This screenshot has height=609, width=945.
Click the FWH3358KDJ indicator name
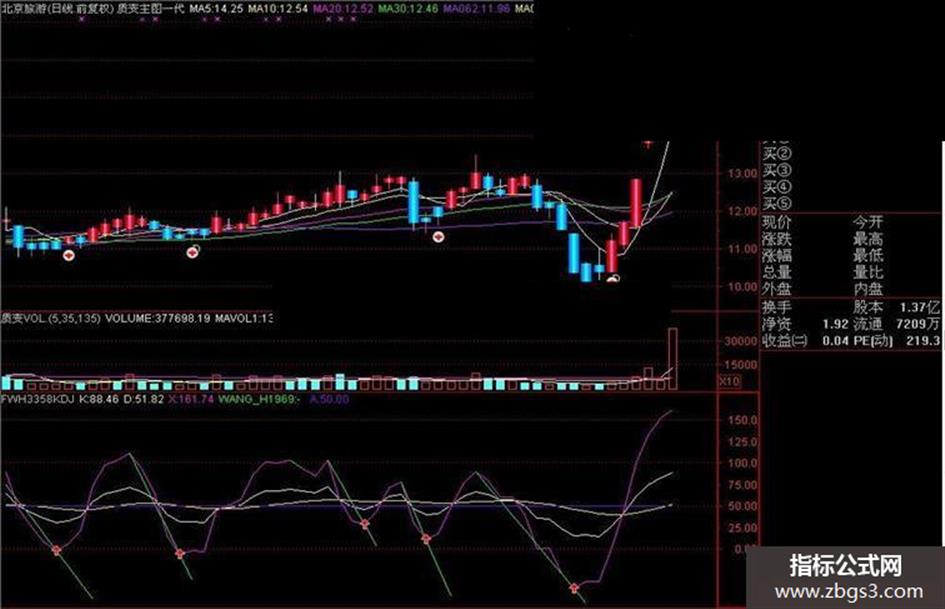tap(37, 399)
